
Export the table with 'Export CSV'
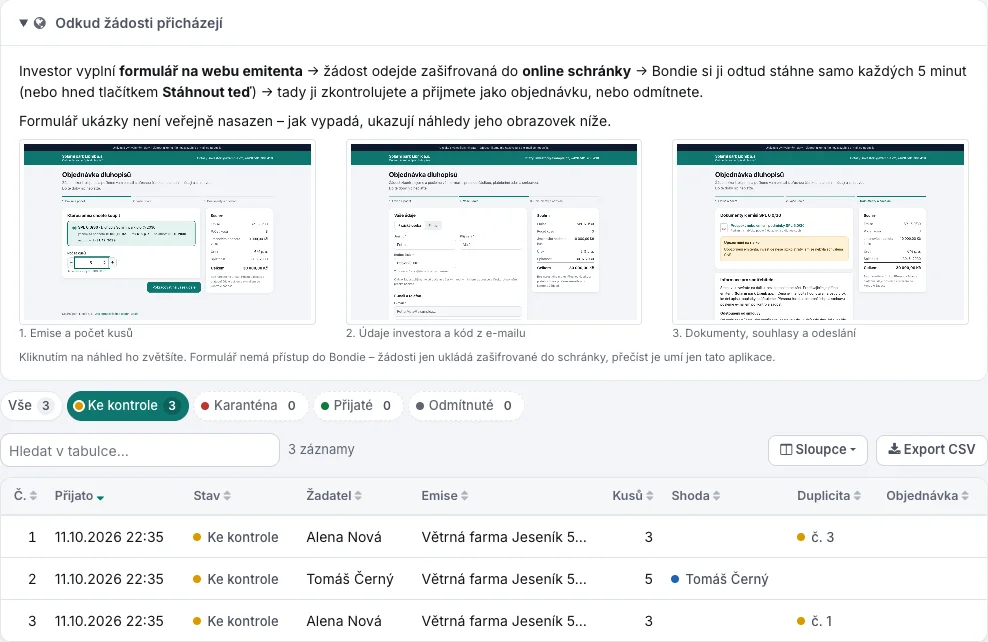point(931,450)
